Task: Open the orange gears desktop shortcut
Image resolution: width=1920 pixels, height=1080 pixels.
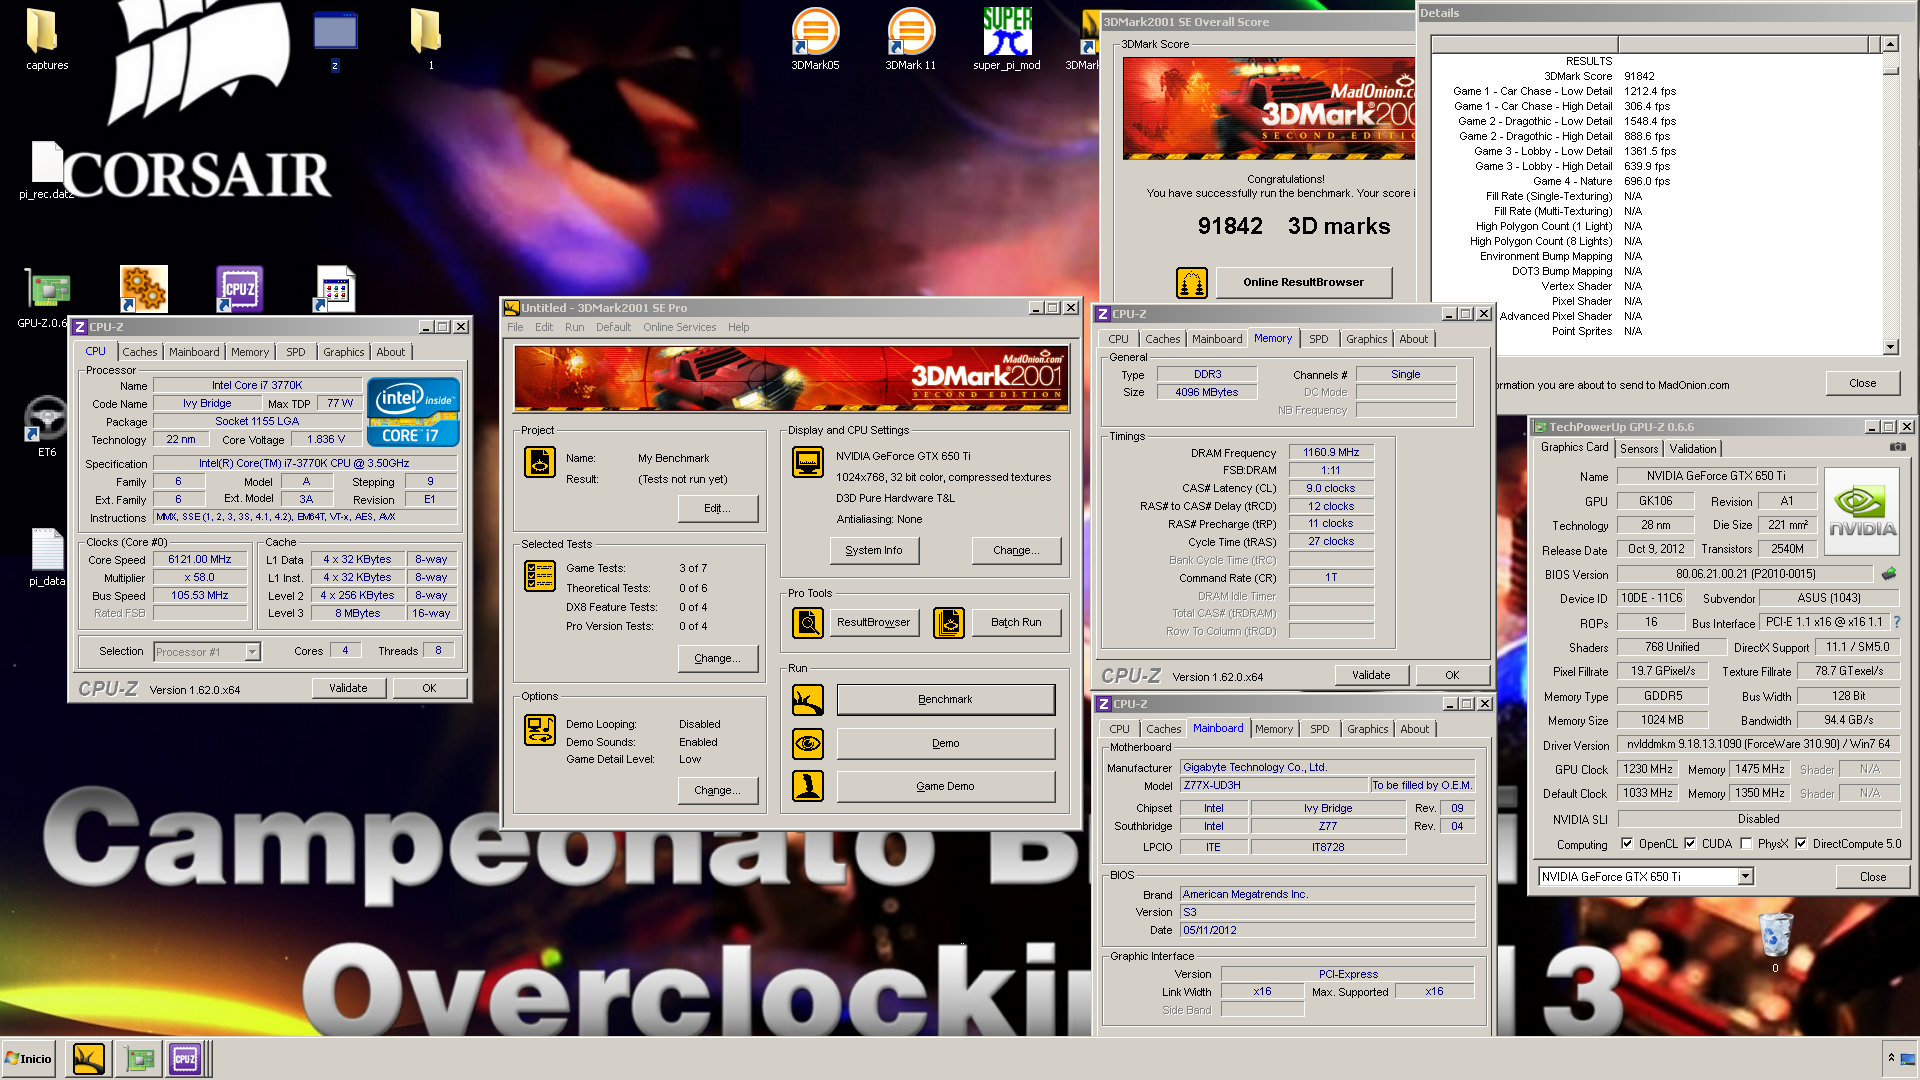Action: tap(143, 289)
